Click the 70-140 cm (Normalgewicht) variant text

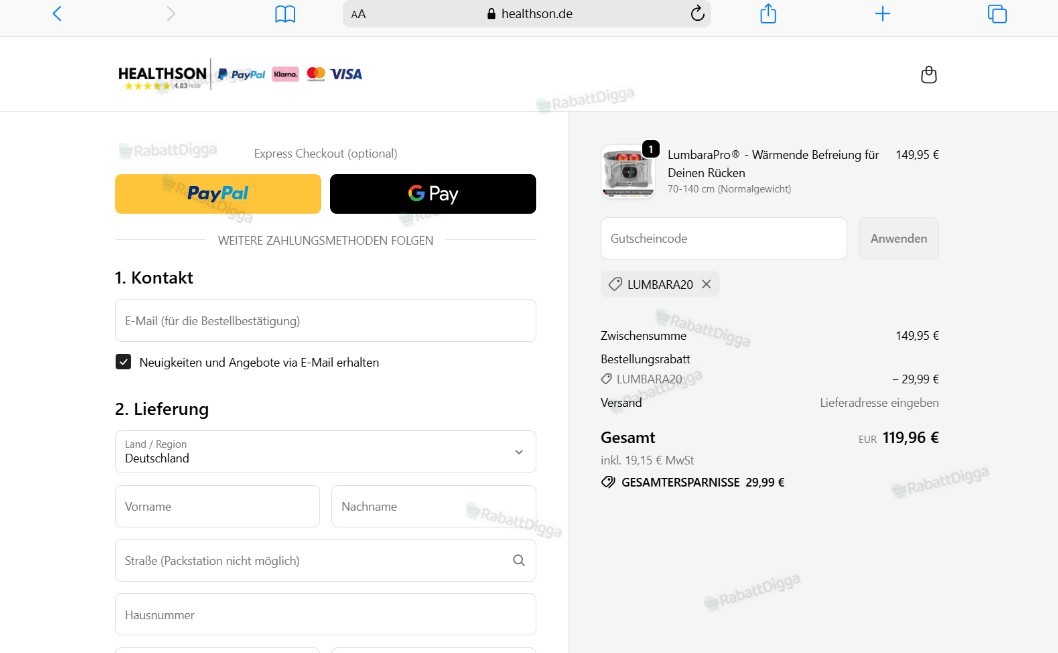[729, 189]
